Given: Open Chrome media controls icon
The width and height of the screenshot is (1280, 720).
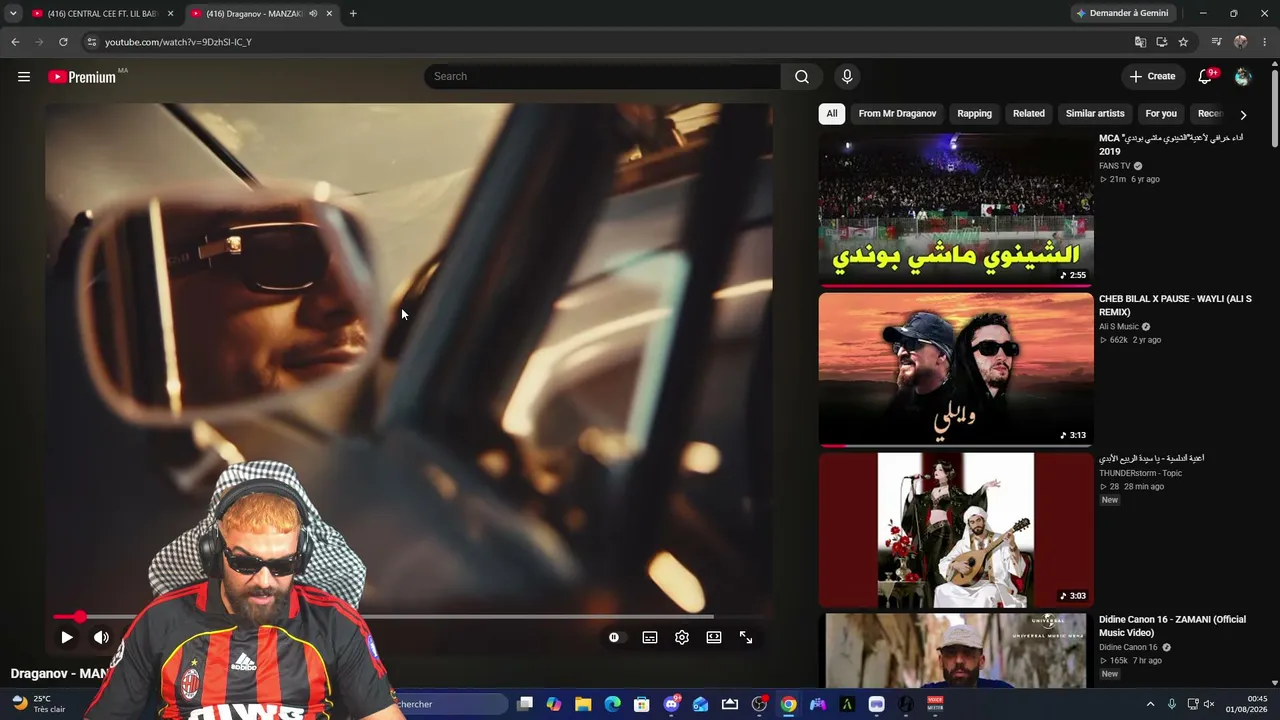Looking at the screenshot, I should point(1216,42).
